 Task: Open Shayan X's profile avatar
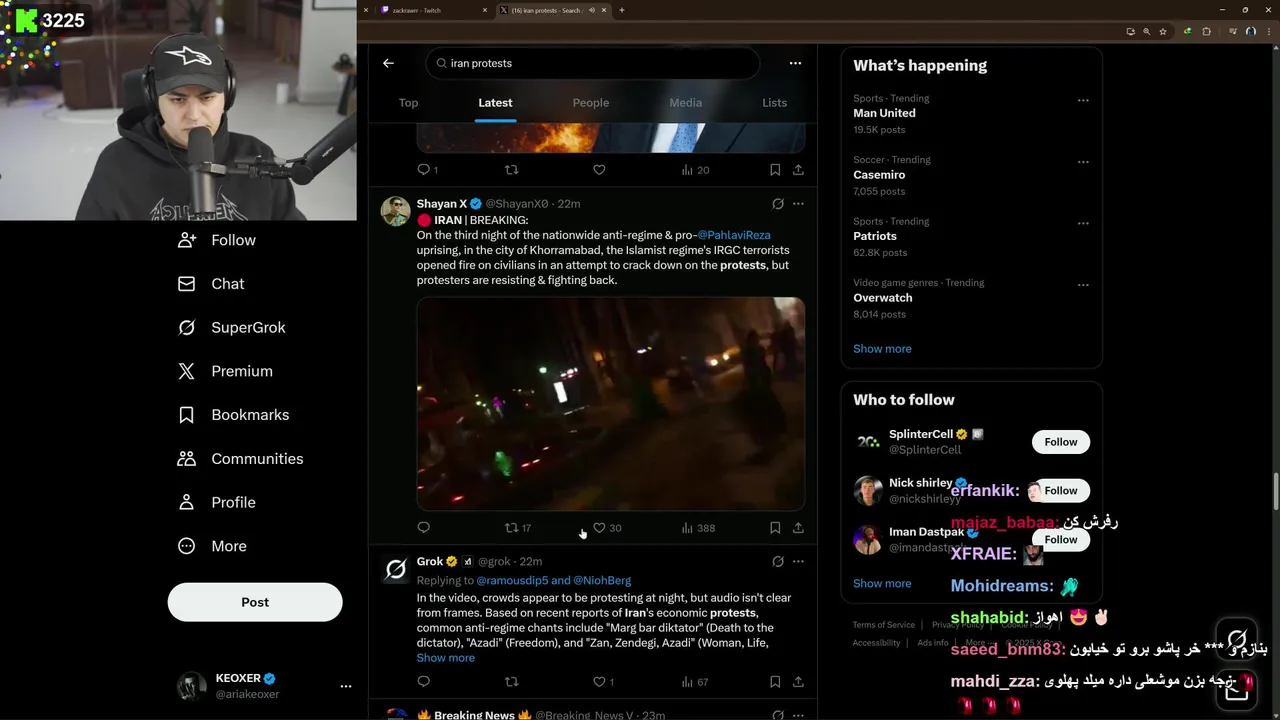coord(396,211)
